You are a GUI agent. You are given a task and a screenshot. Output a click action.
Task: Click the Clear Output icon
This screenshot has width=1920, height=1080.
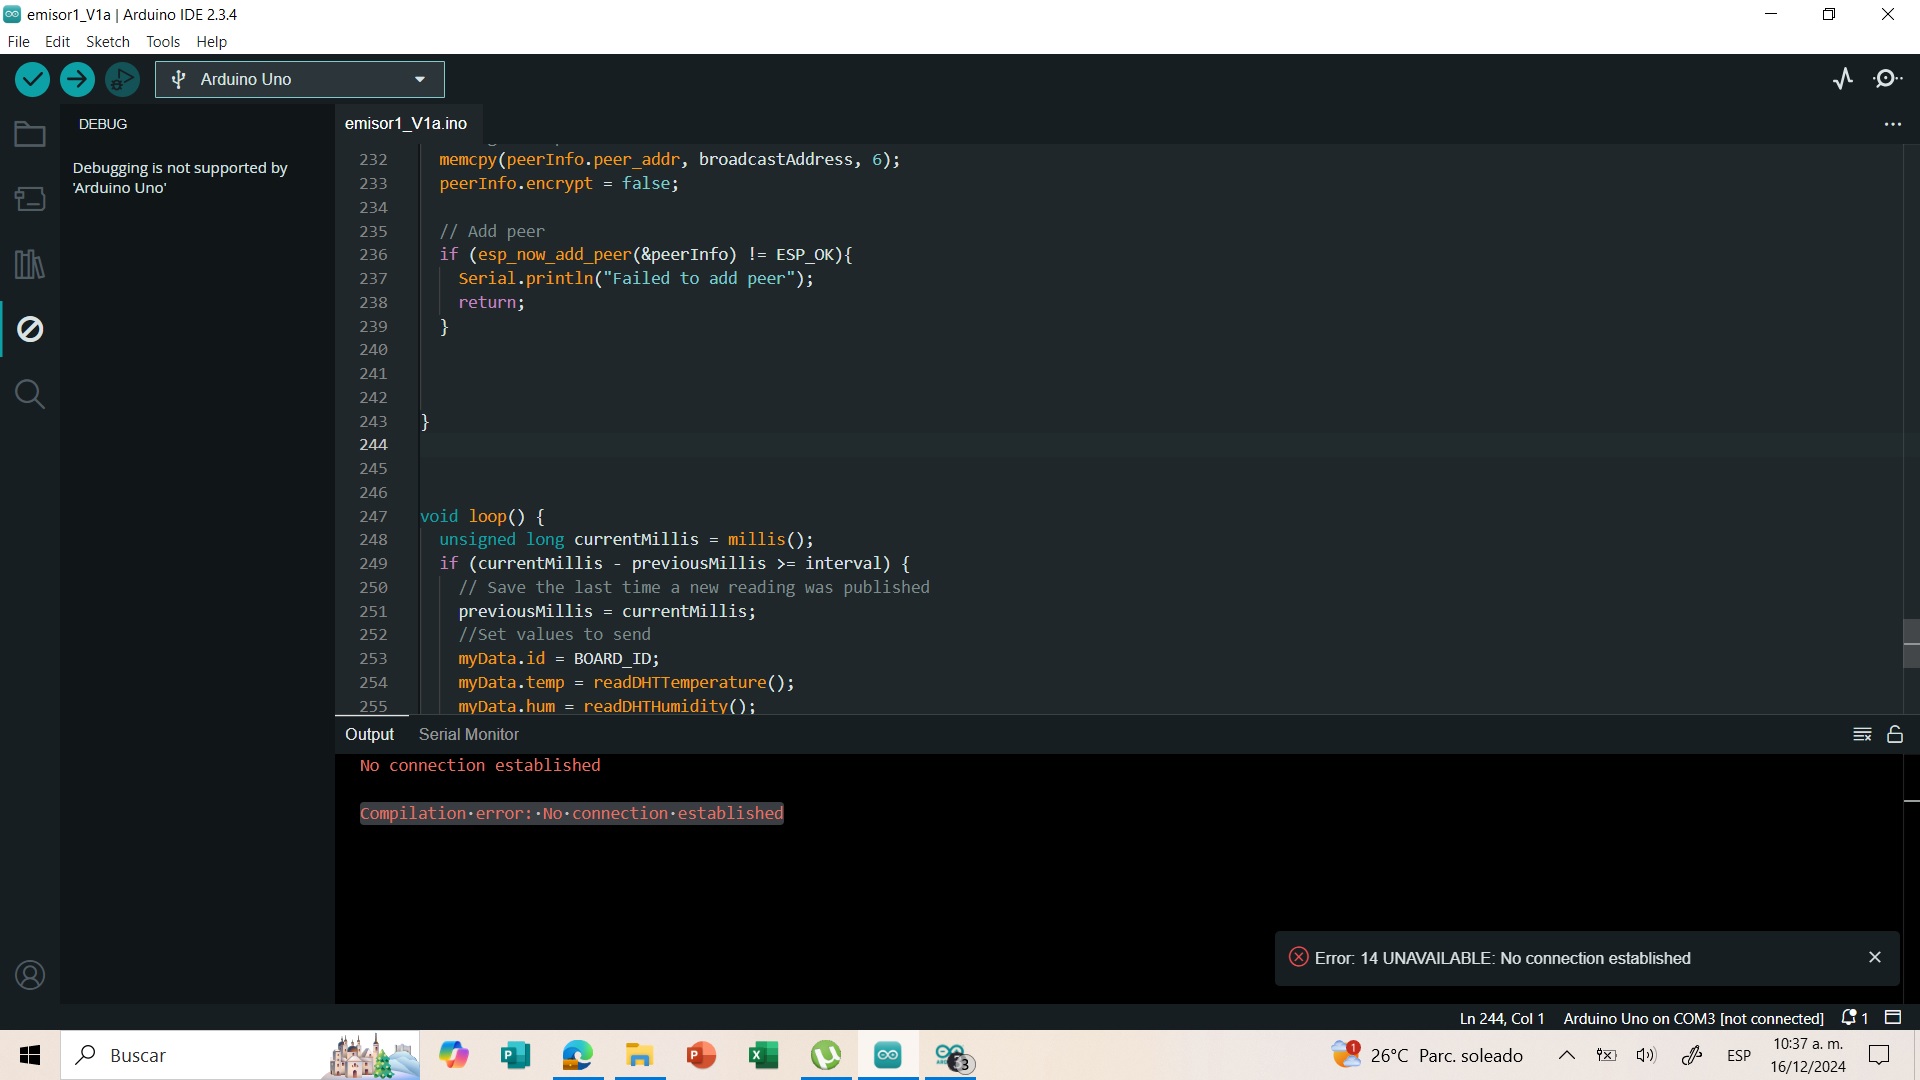click(x=1862, y=734)
